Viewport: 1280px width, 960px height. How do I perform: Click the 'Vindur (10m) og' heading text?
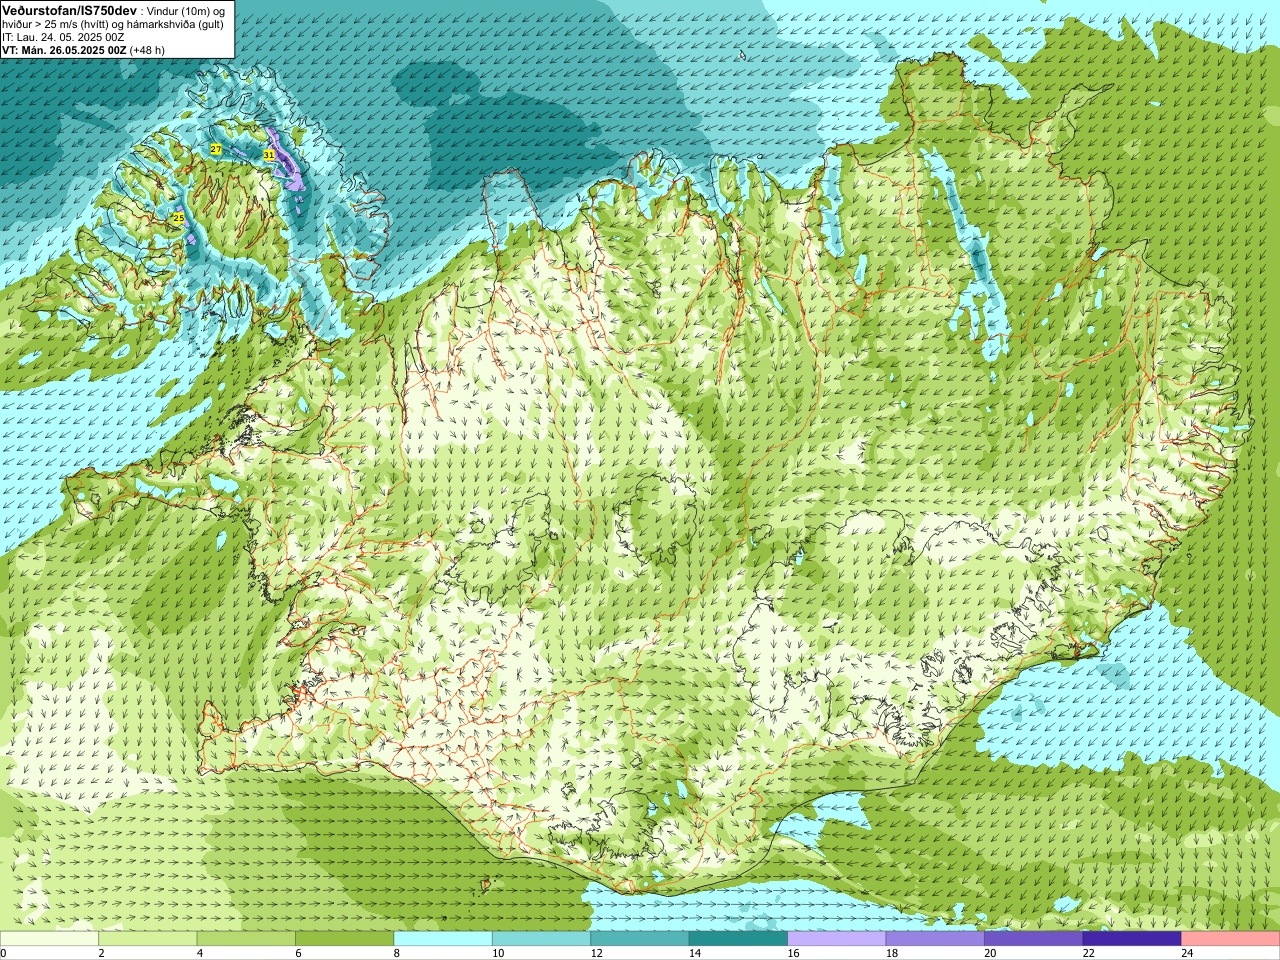(185, 10)
